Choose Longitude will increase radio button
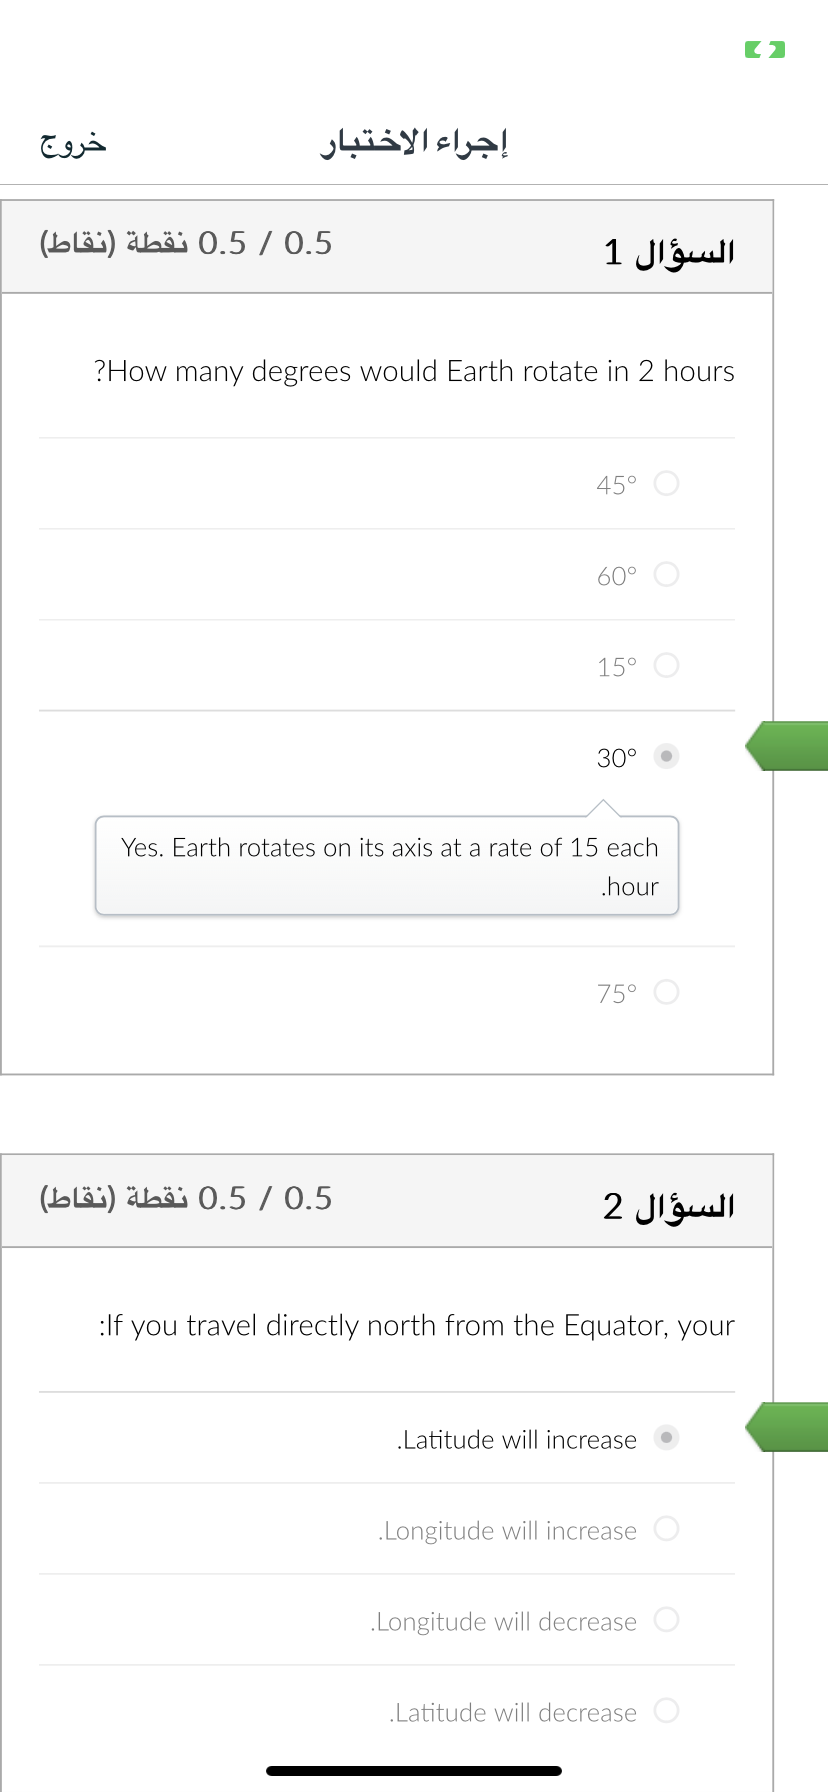This screenshot has width=828, height=1792. point(666,1529)
